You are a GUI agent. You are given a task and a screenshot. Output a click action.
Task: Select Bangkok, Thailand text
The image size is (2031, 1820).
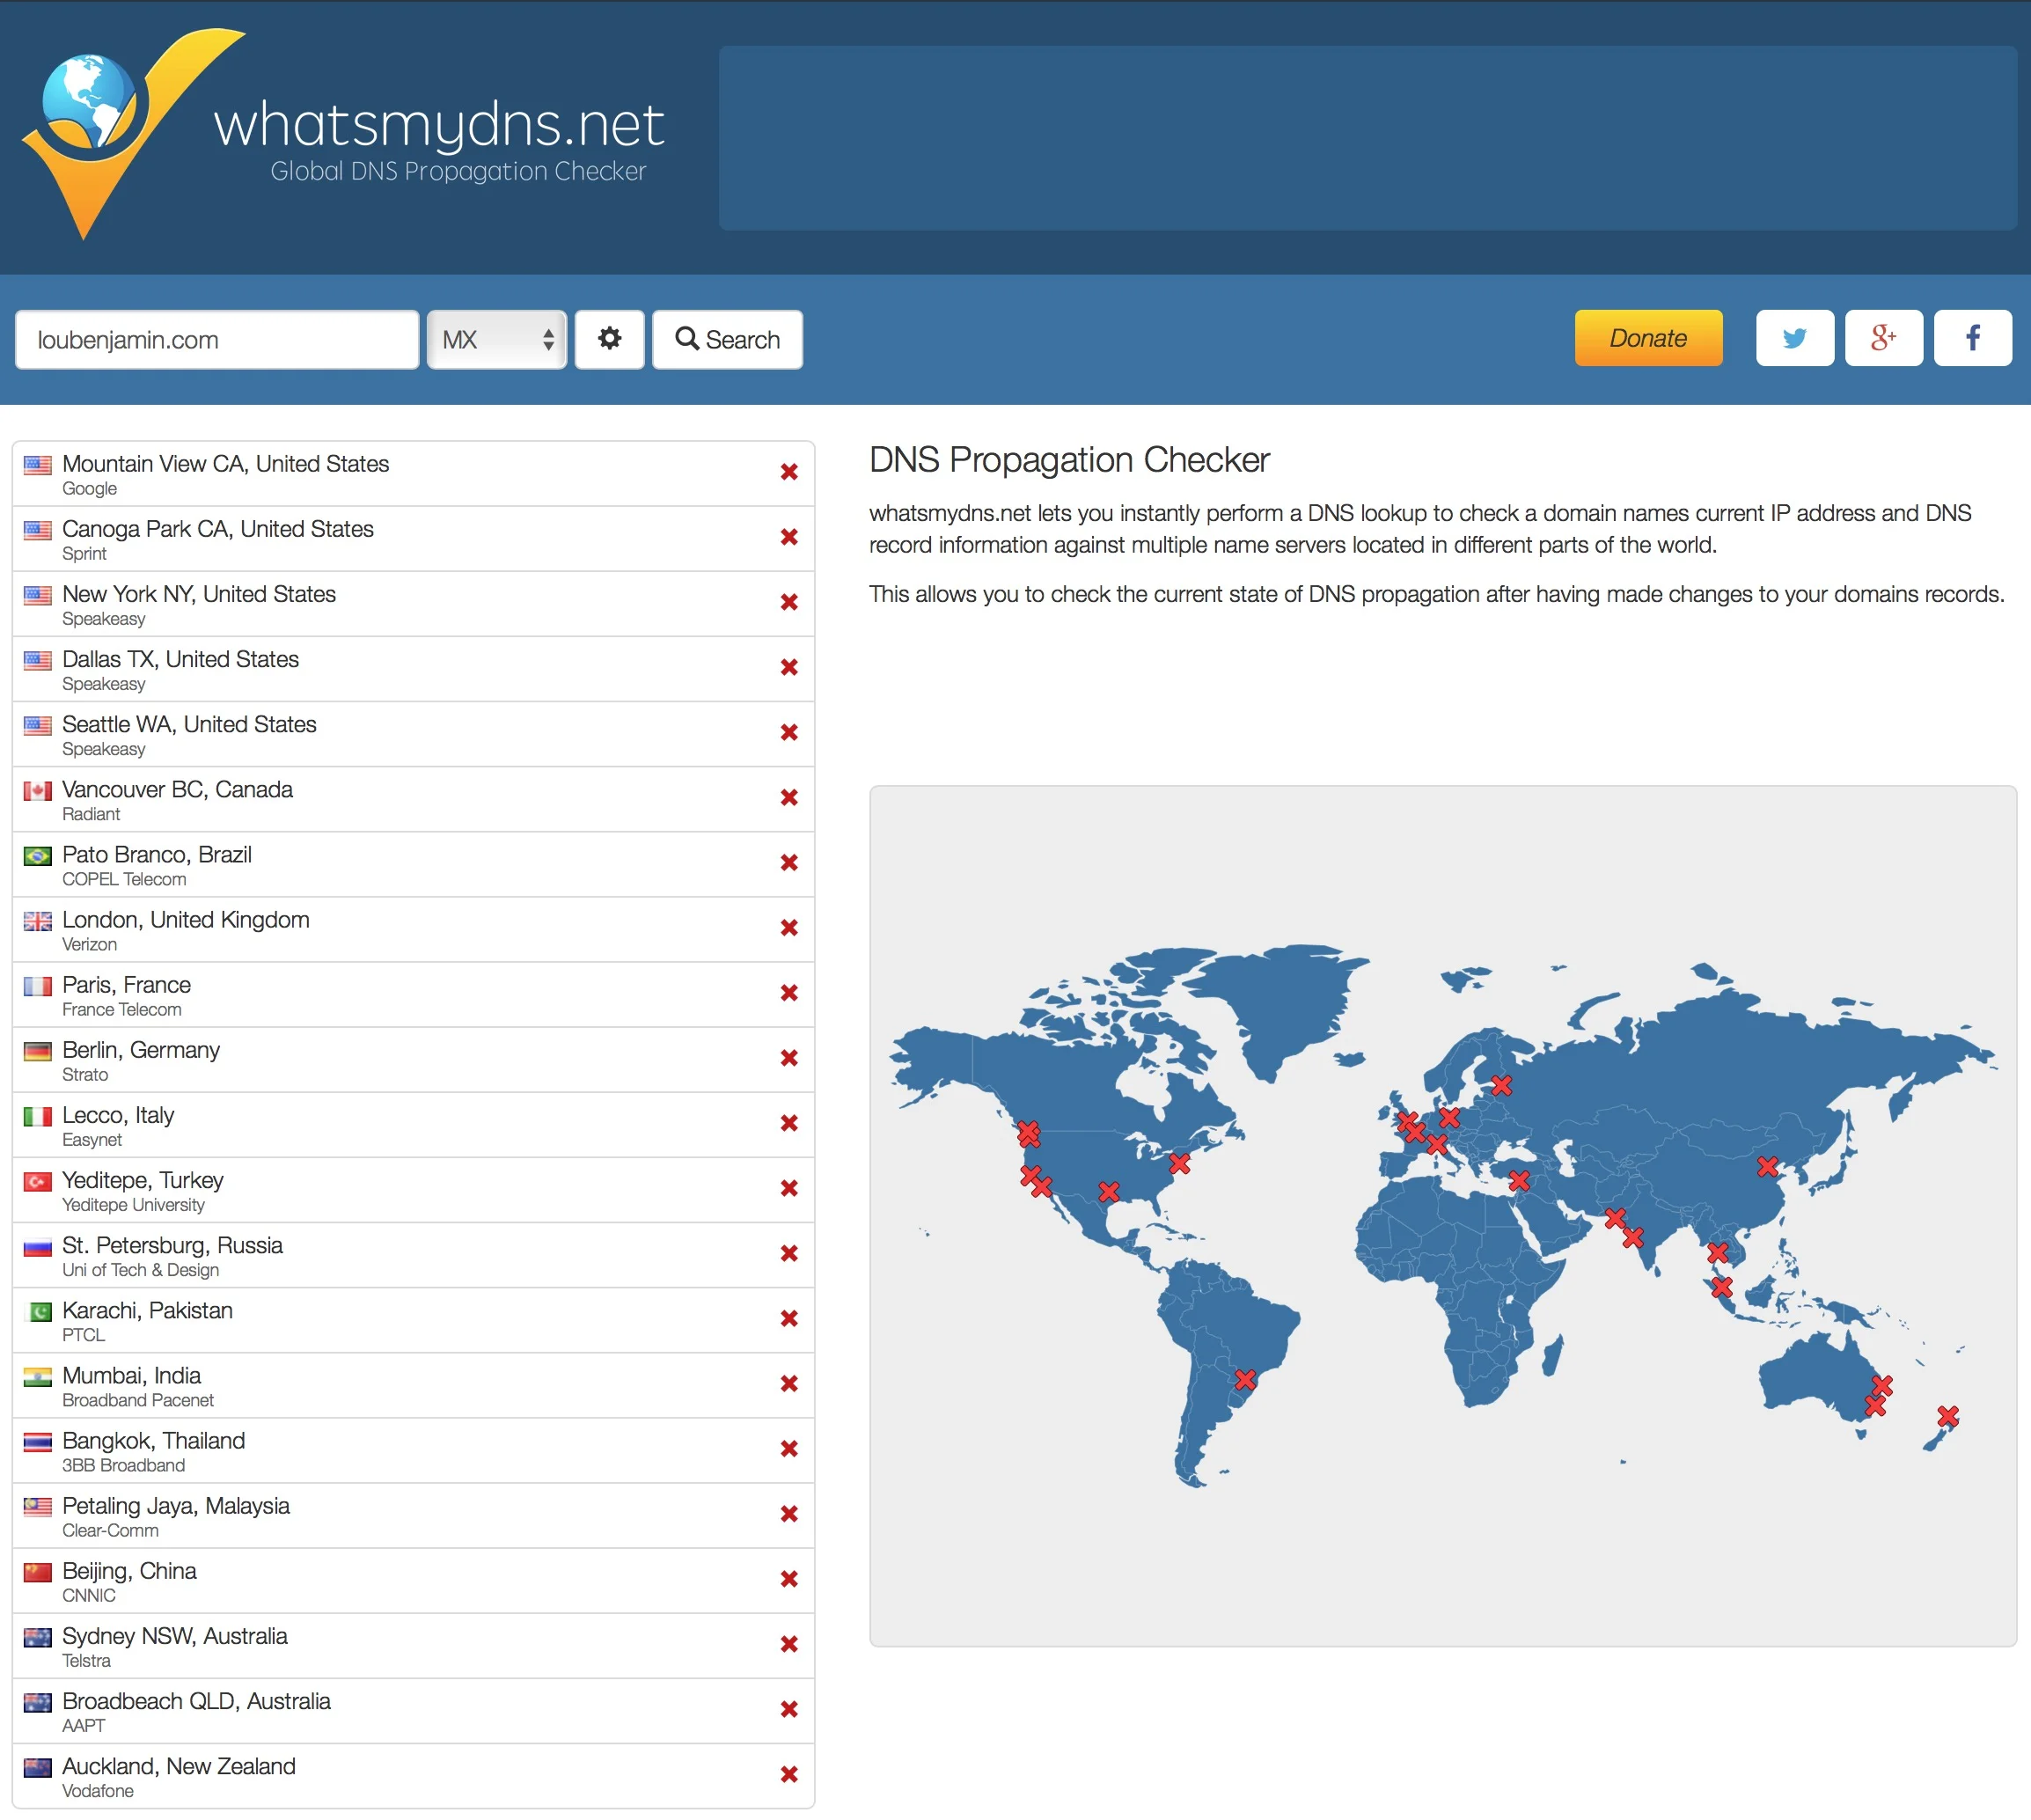[x=153, y=1439]
